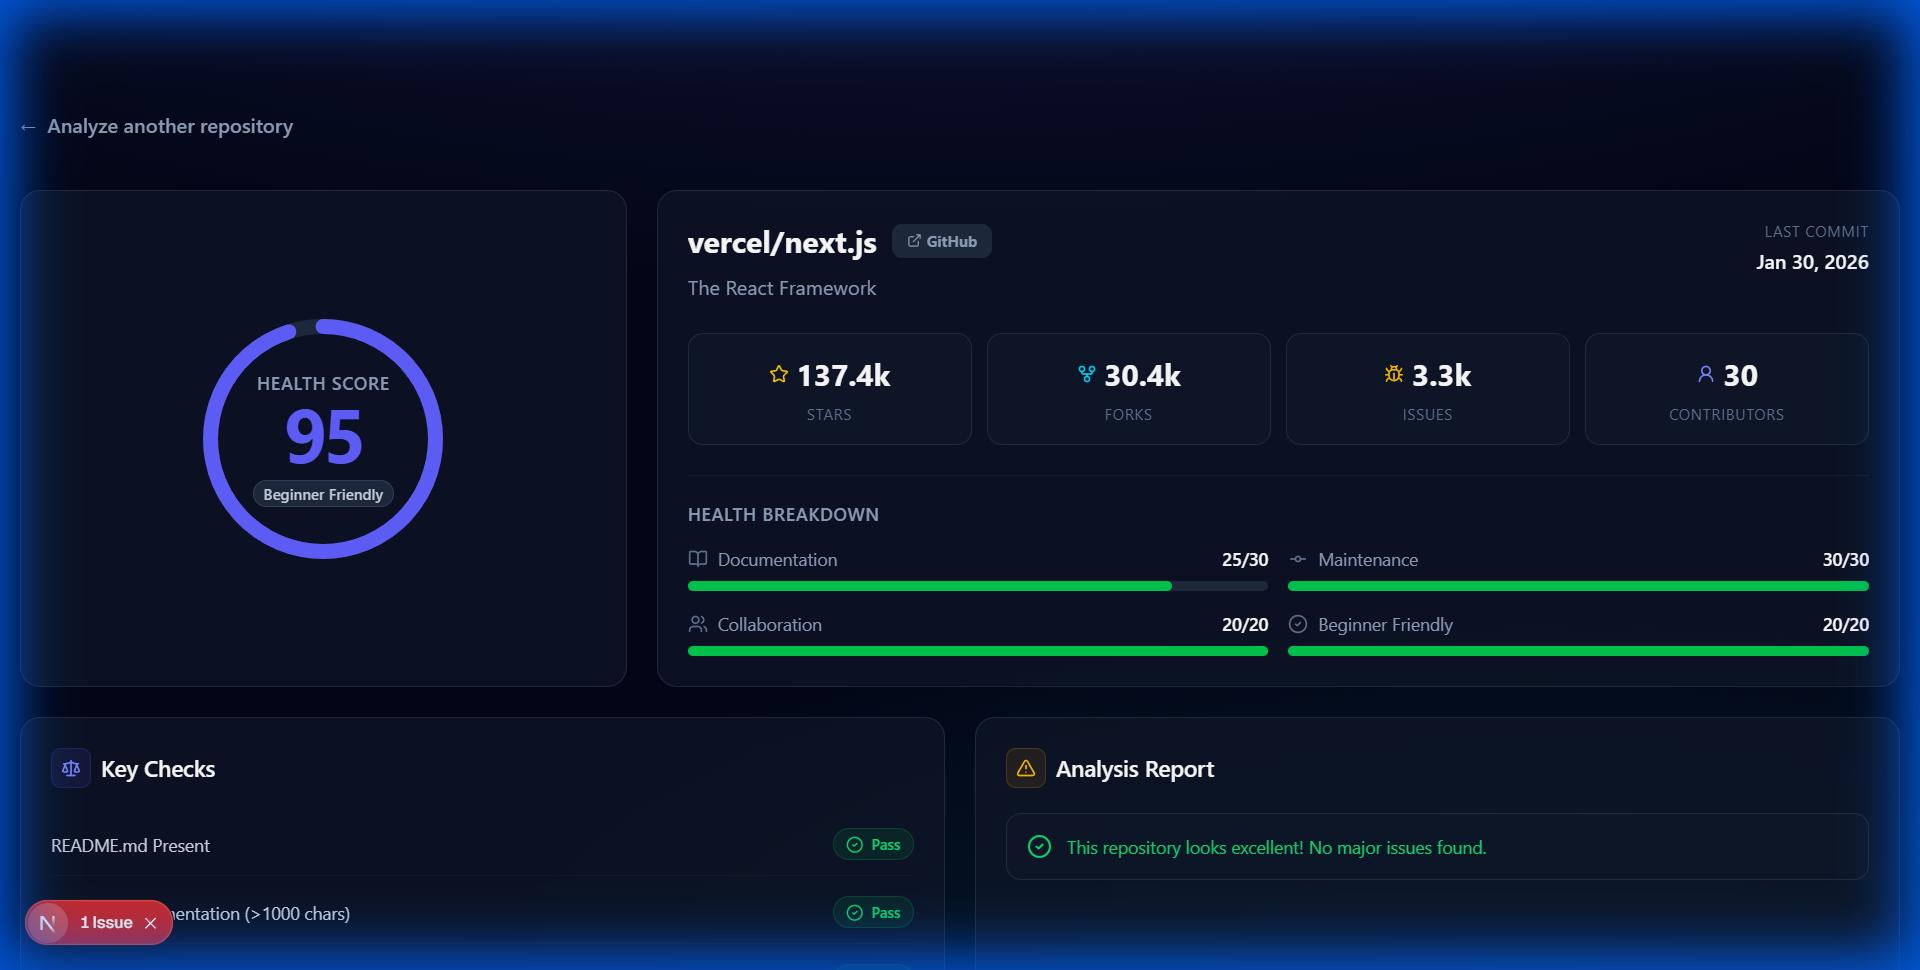Click the Pass badge for README.md Present
The width and height of the screenshot is (1920, 970).
pos(873,844)
